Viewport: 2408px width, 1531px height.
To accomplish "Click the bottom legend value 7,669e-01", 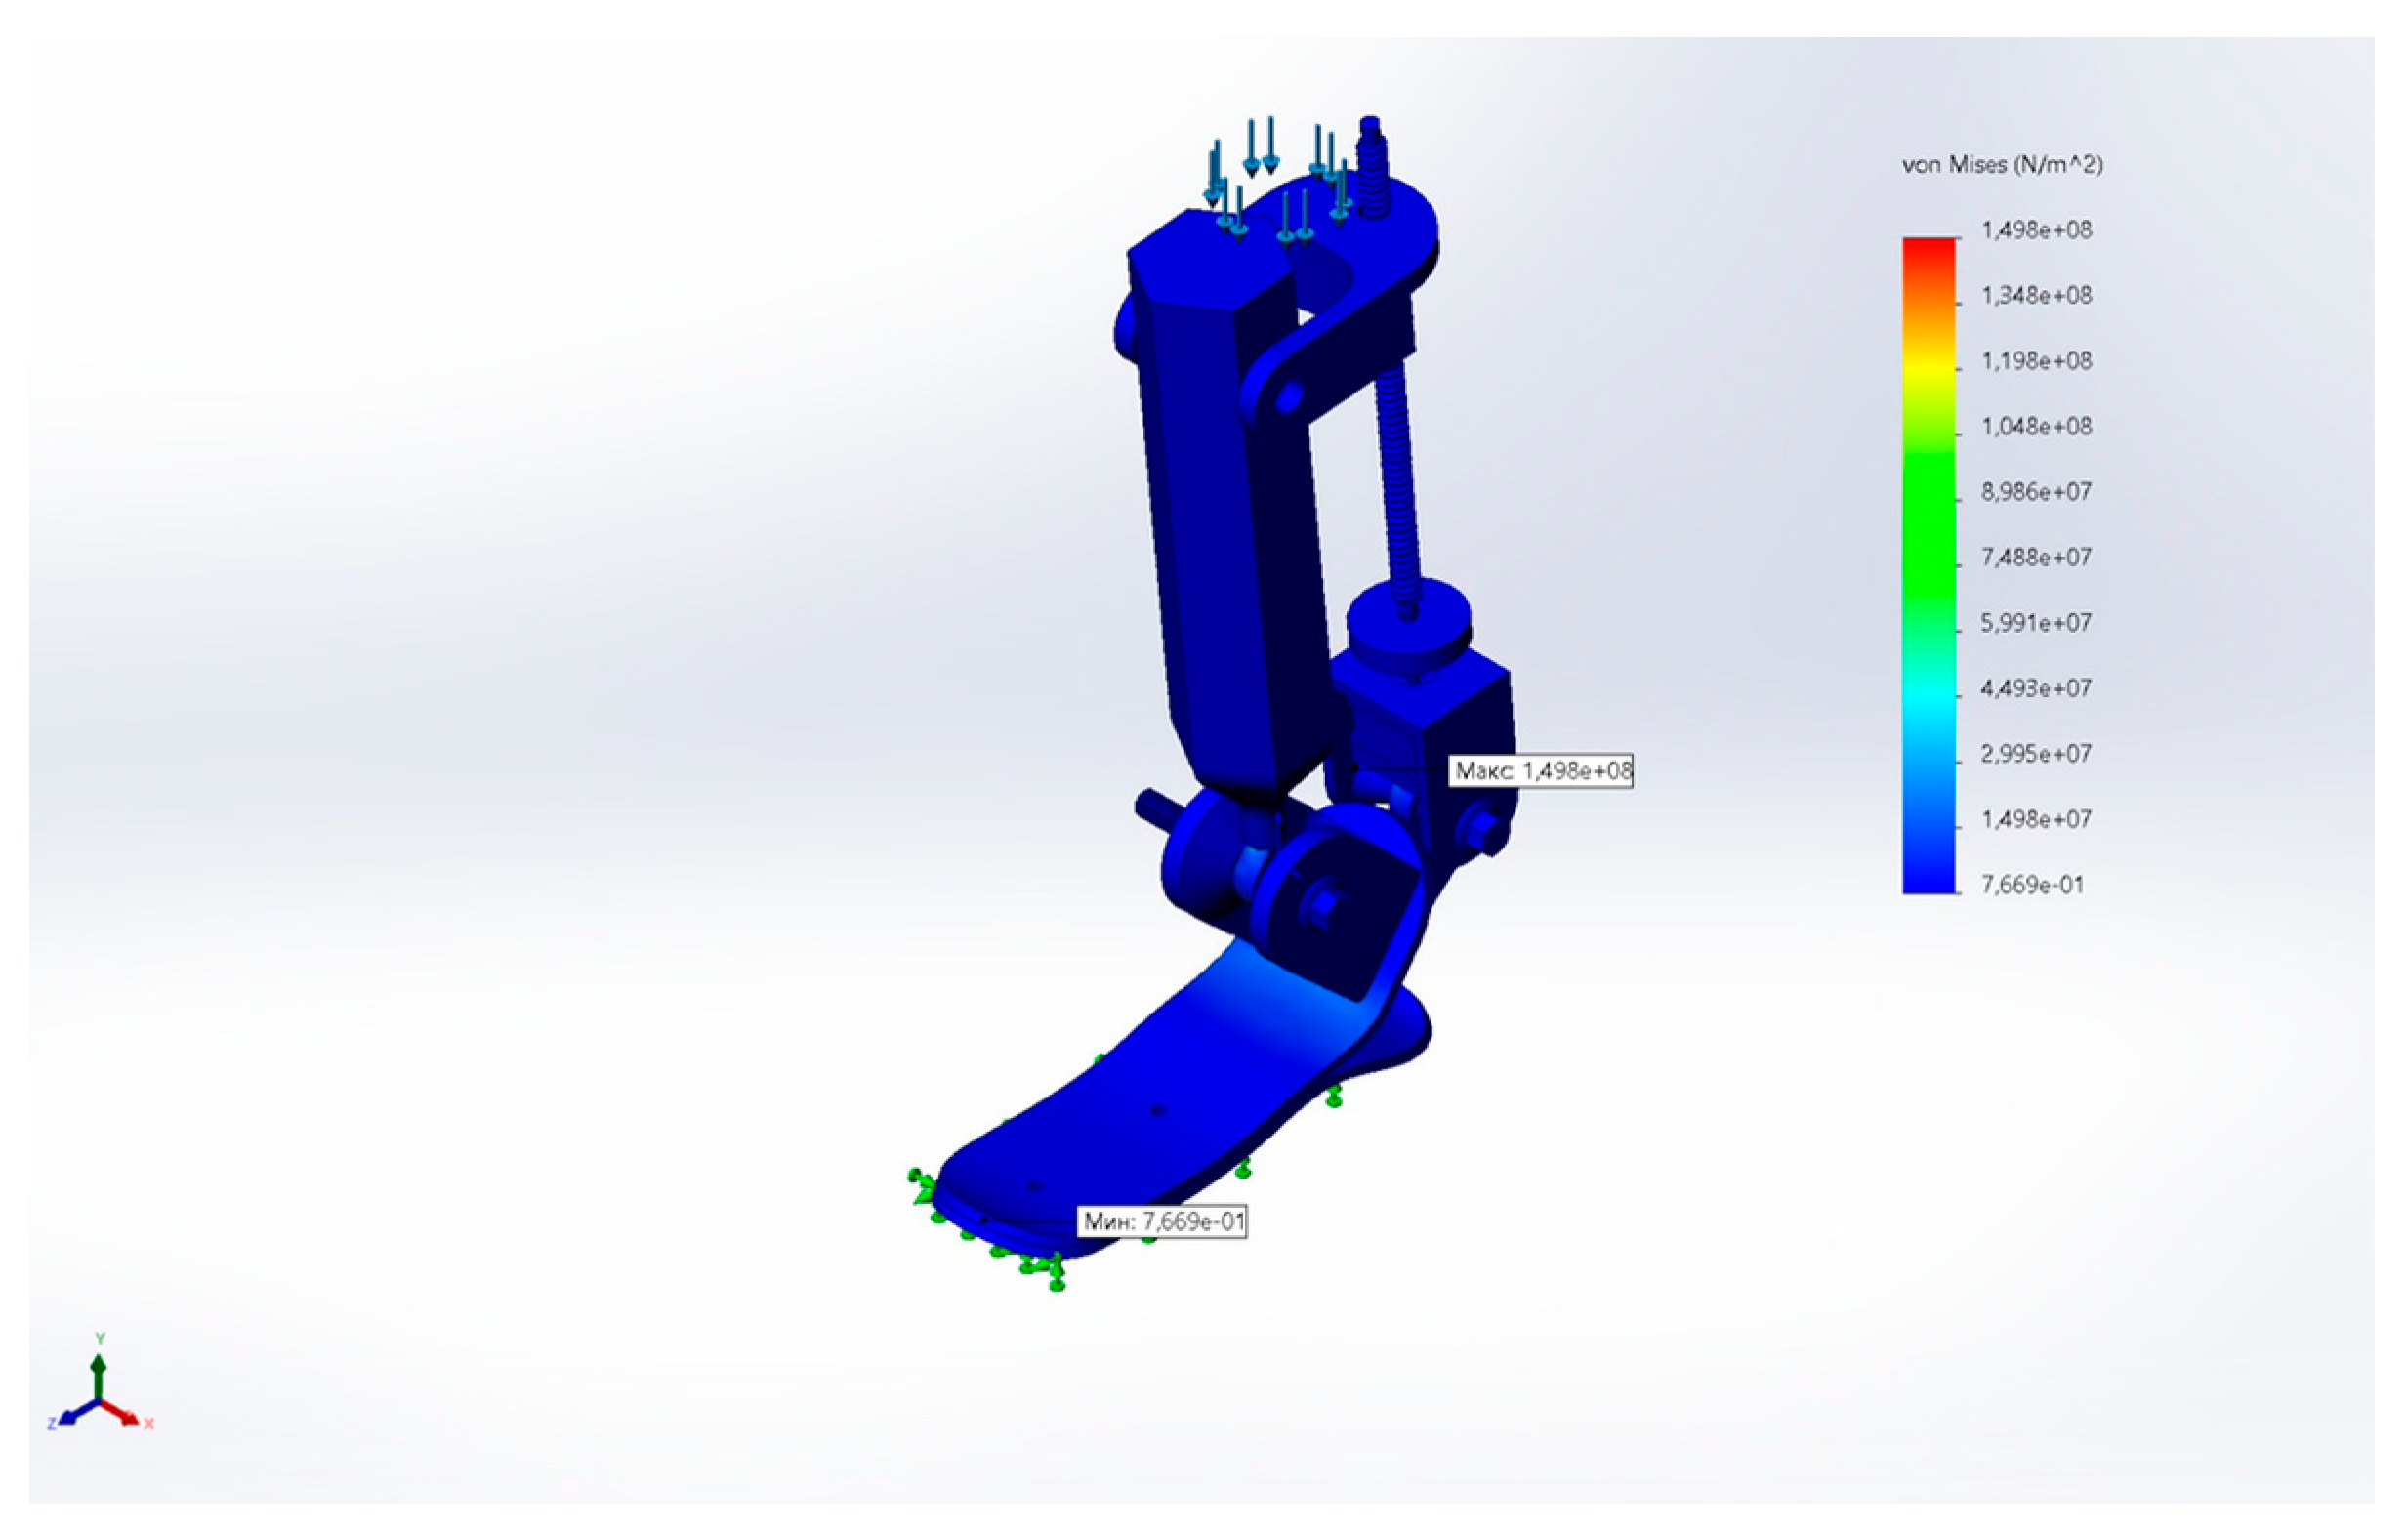I will click(x=2032, y=884).
